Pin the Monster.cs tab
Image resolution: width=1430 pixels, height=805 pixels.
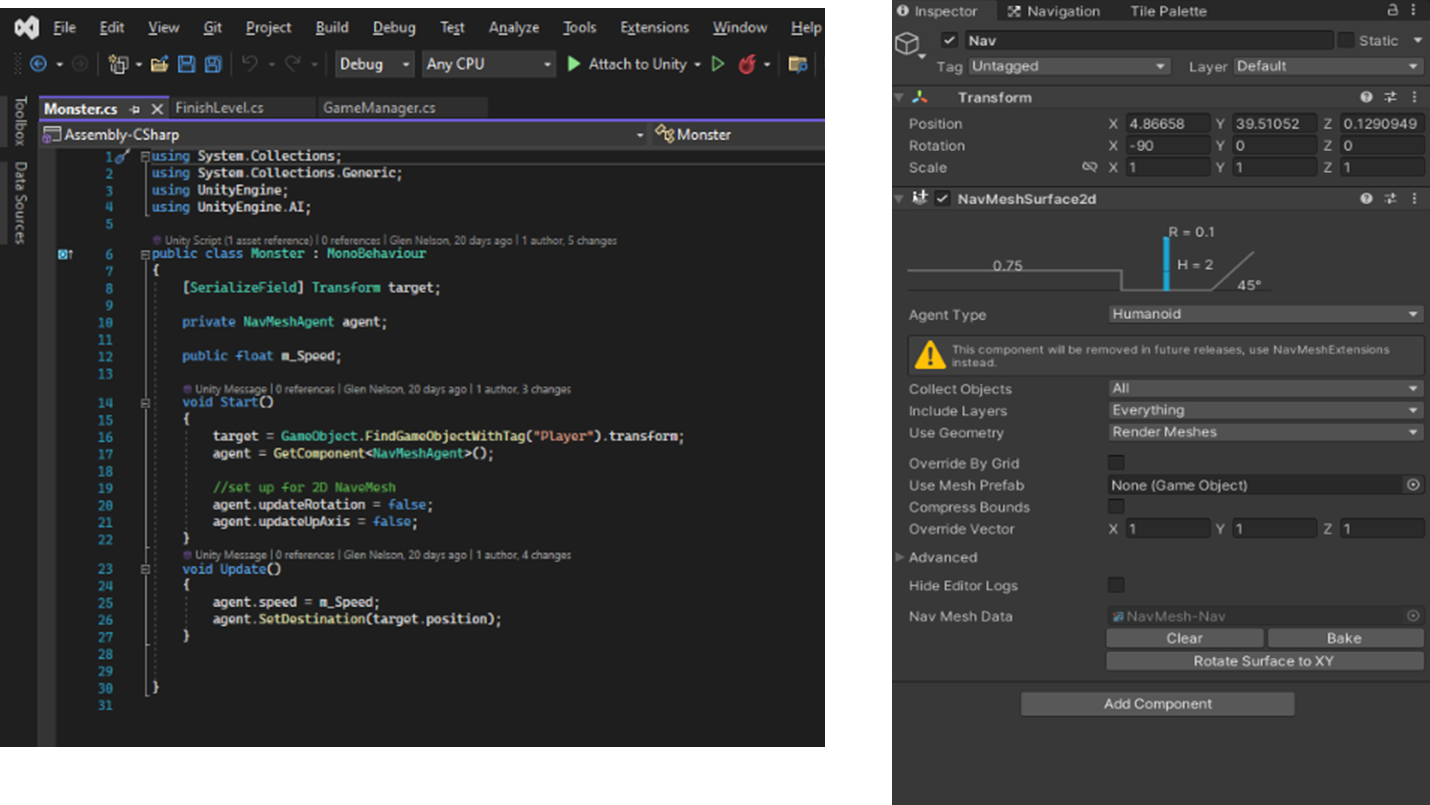(135, 108)
